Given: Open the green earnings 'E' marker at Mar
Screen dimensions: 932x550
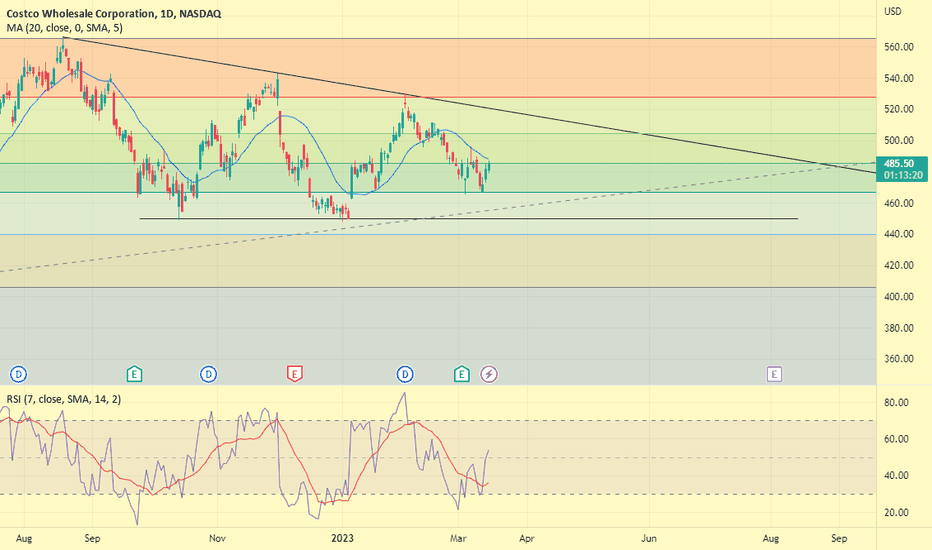Looking at the screenshot, I should pyautogui.click(x=462, y=374).
